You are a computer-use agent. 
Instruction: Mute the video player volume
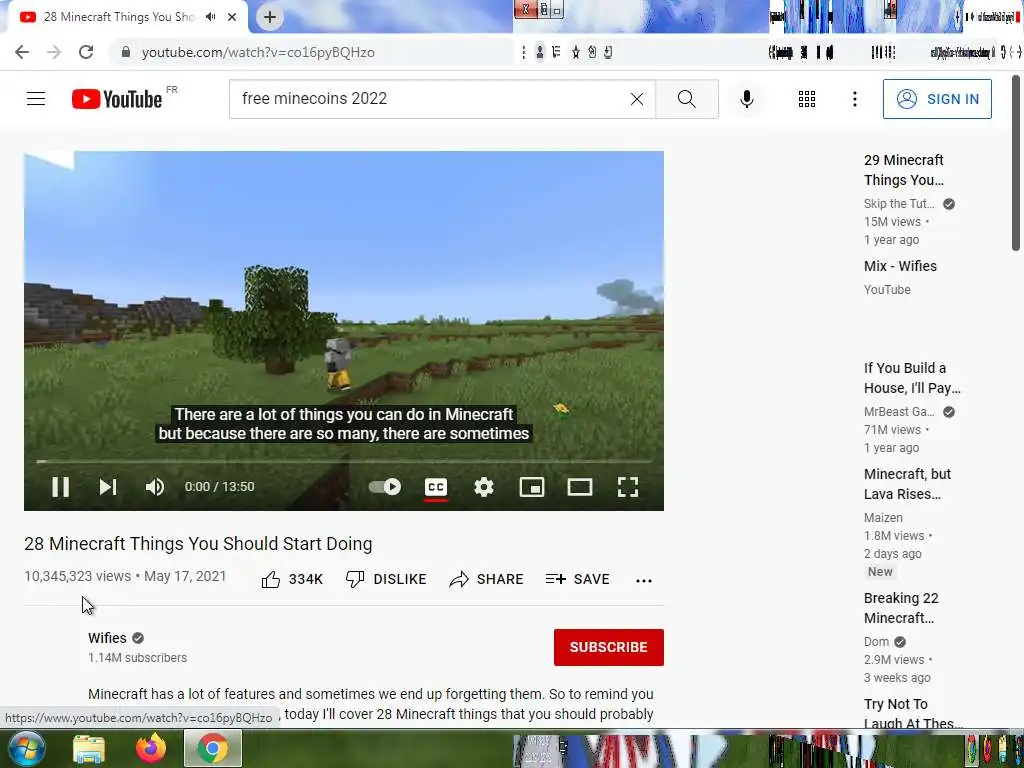coord(155,487)
